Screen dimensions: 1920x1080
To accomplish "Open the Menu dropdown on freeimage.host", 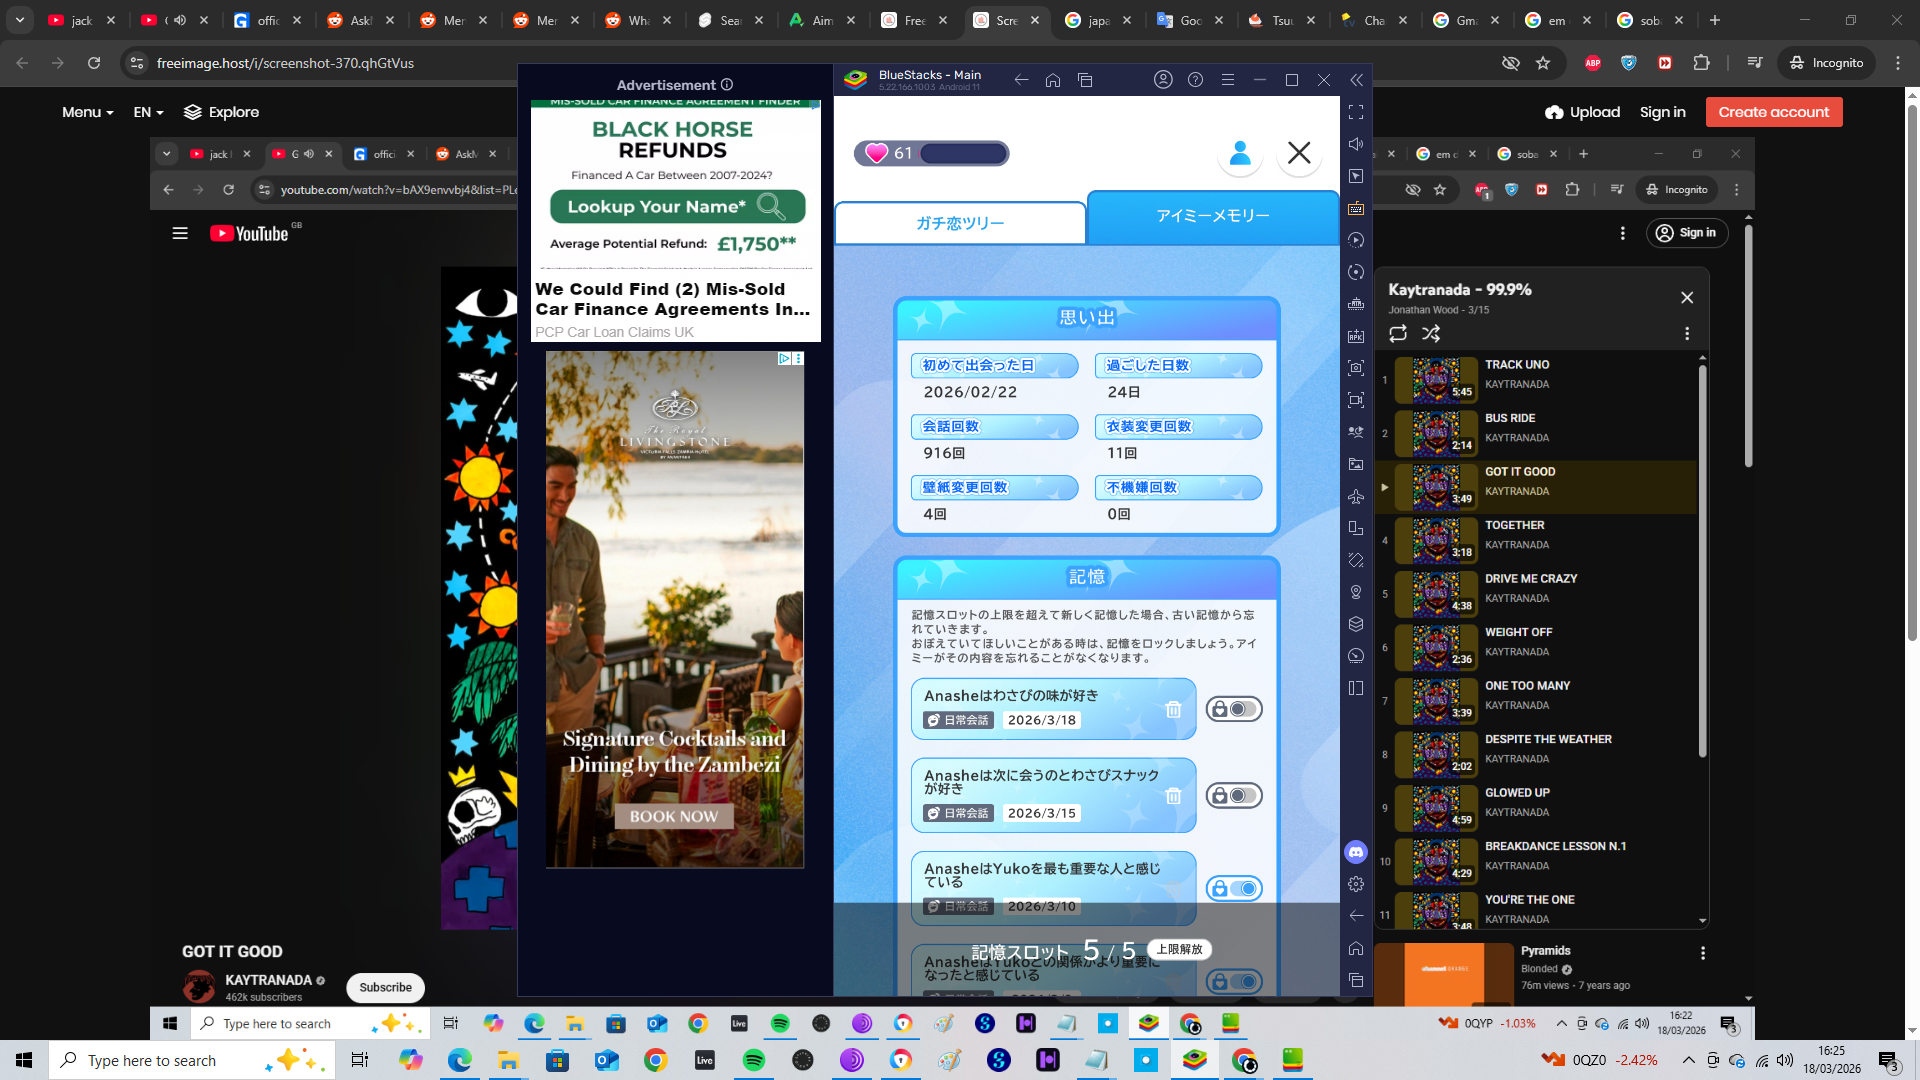I will pos(87,112).
